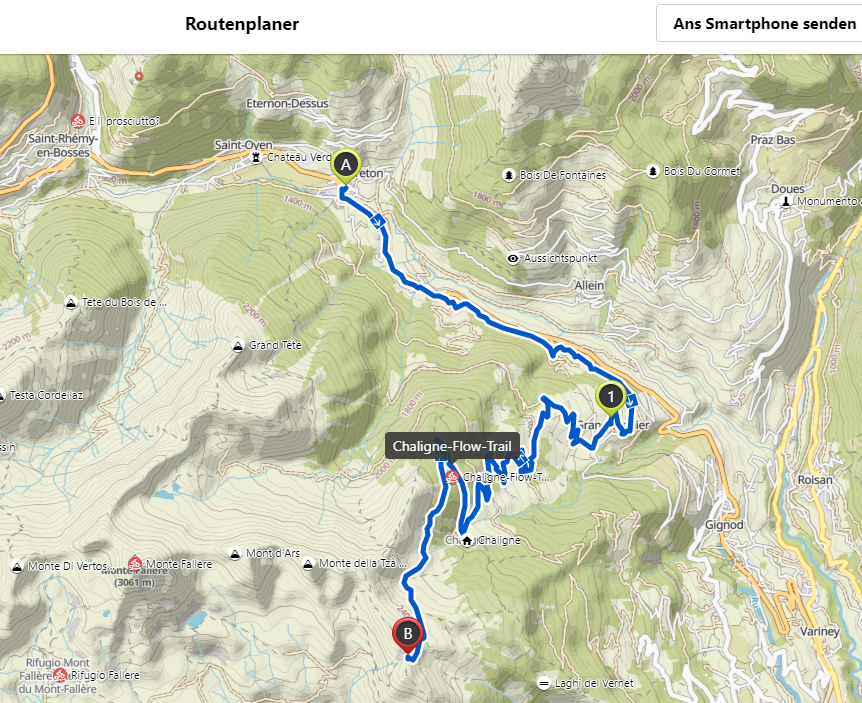Click waypoint marker 1 on route
Viewport: 862px width, 703px height.
[x=610, y=397]
